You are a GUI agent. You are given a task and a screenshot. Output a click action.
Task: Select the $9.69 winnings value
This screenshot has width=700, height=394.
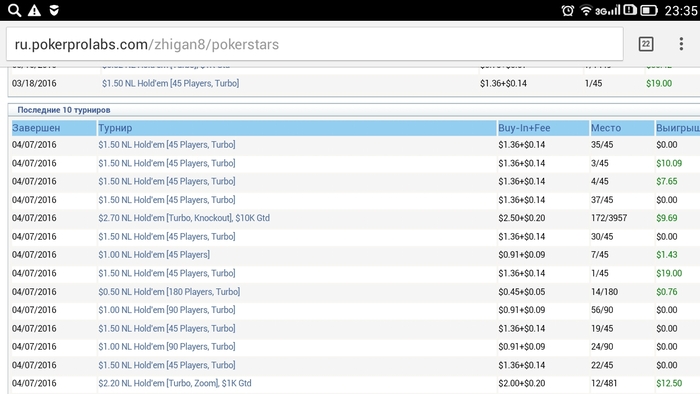[667, 218]
